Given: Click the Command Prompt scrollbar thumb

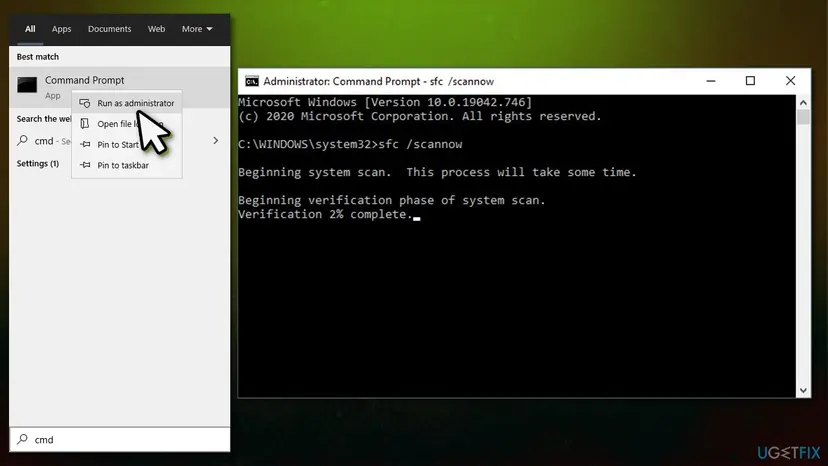Looking at the screenshot, I should point(803,117).
